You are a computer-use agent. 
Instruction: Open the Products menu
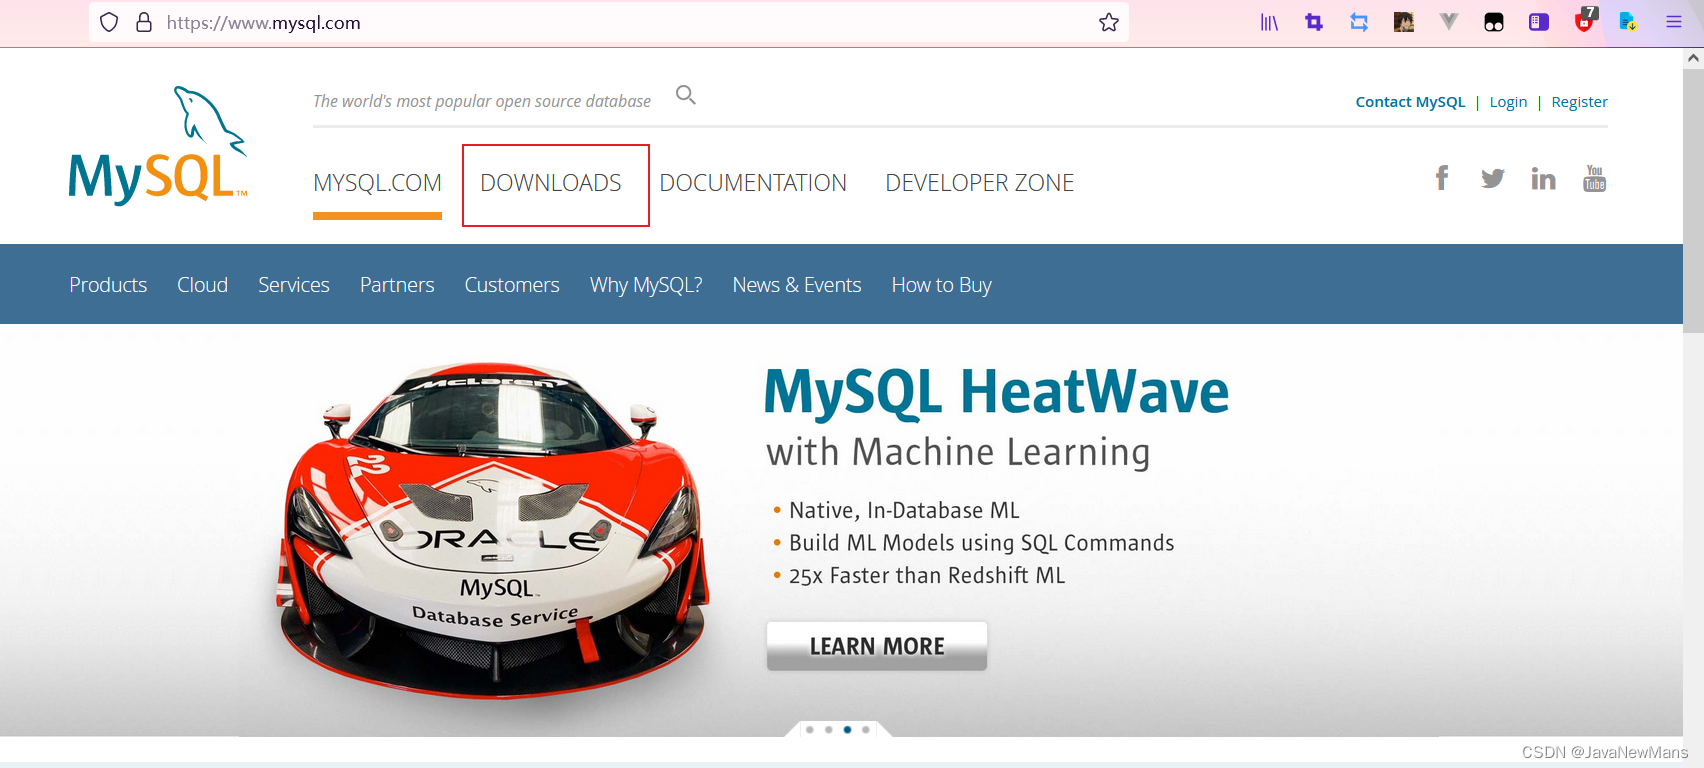click(108, 285)
